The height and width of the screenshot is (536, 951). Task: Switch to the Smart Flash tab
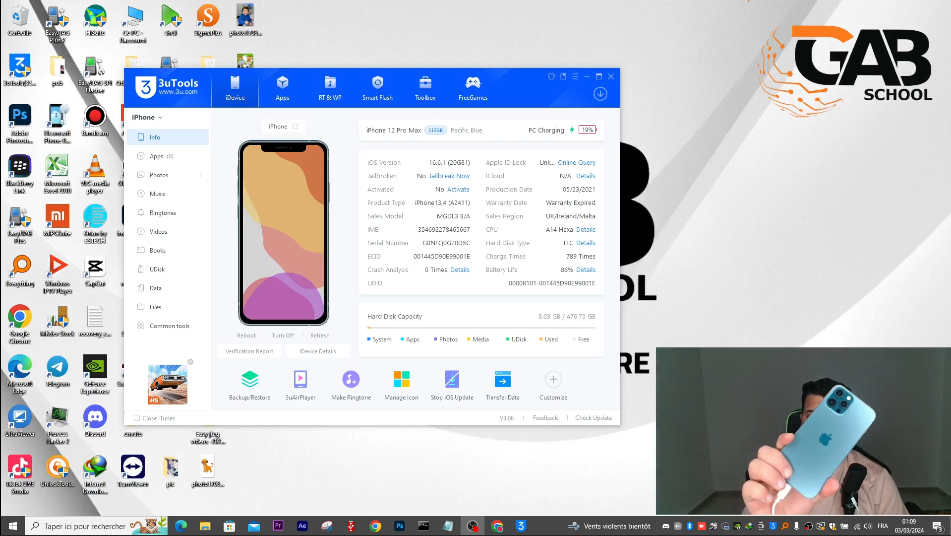click(x=377, y=88)
